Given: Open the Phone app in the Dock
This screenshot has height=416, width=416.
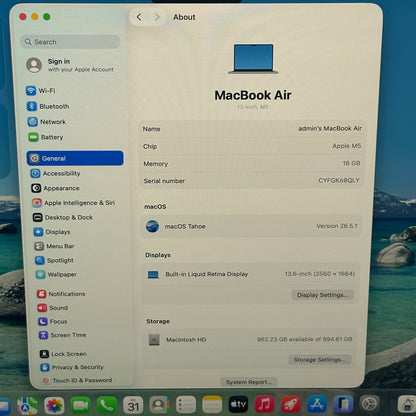Looking at the screenshot, I should click(x=107, y=405).
